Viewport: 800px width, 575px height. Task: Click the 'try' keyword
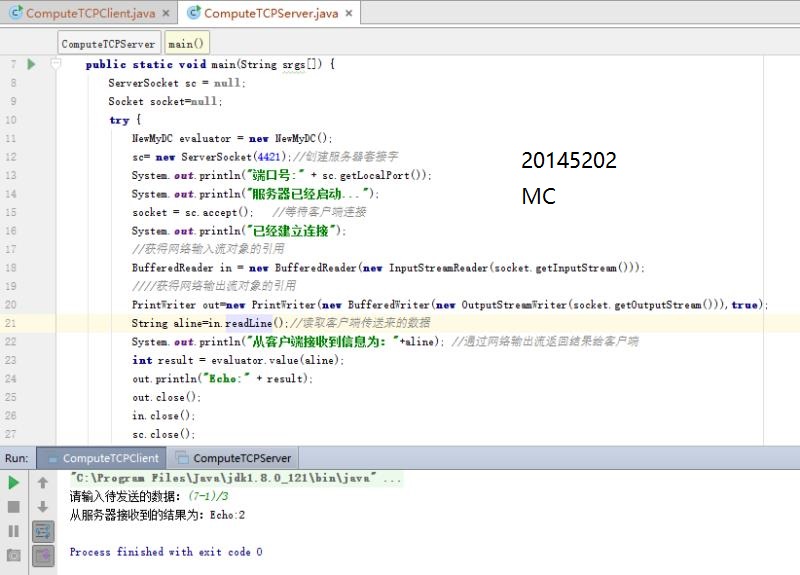119,120
